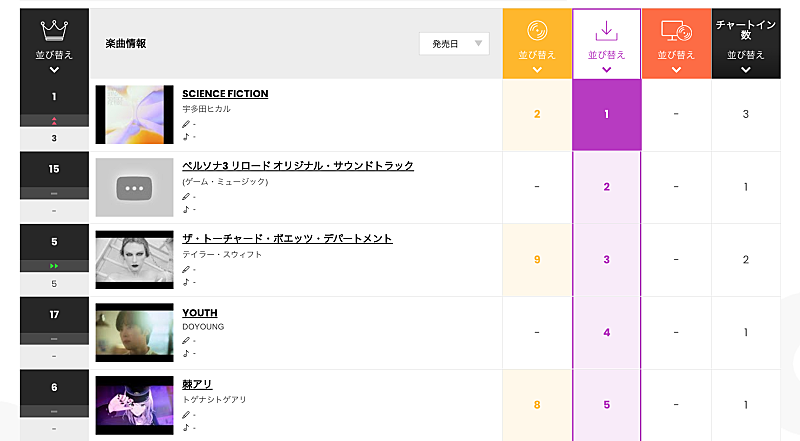Click previous rank 3 under rank 1
800x441 pixels.
[54, 138]
